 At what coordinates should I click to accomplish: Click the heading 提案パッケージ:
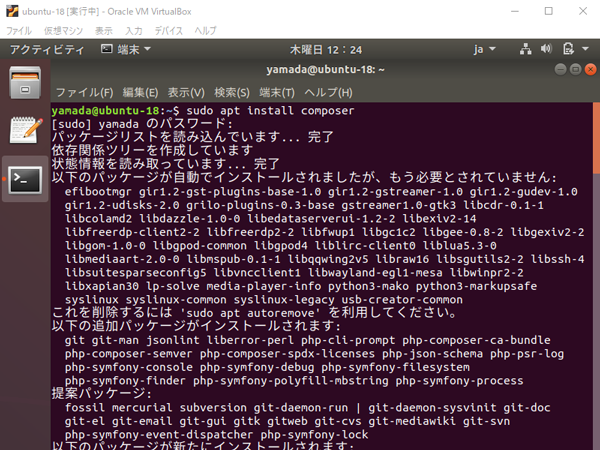click(x=101, y=394)
